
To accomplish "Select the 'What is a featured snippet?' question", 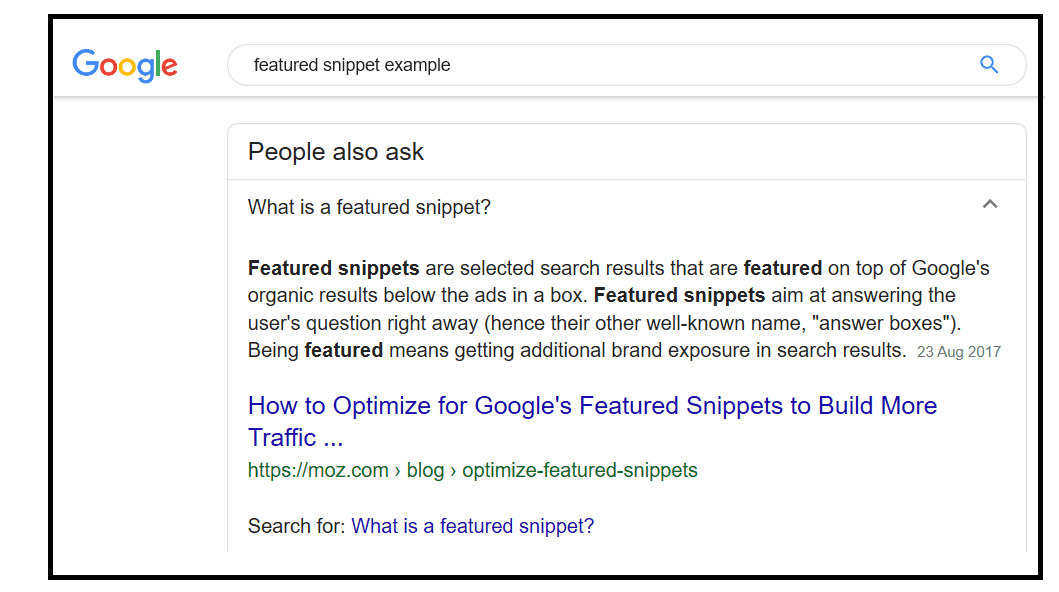I will tap(369, 207).
